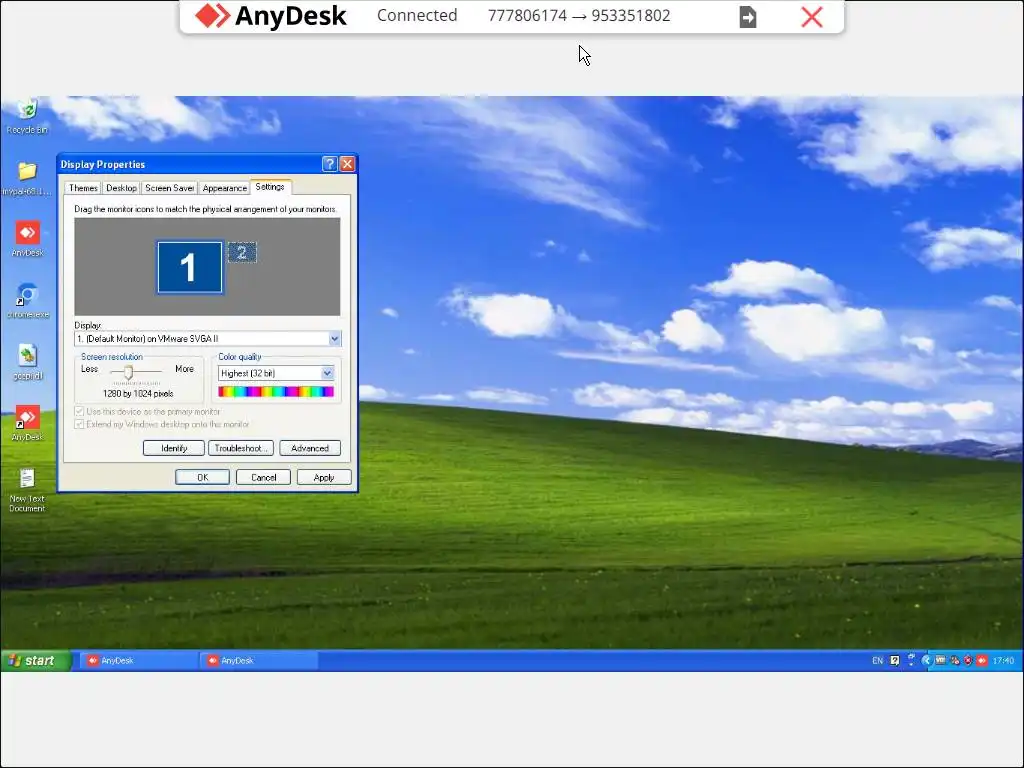Select monitor 1 icon in the arrangement area
Viewport: 1024px width, 768px height.
(x=189, y=267)
